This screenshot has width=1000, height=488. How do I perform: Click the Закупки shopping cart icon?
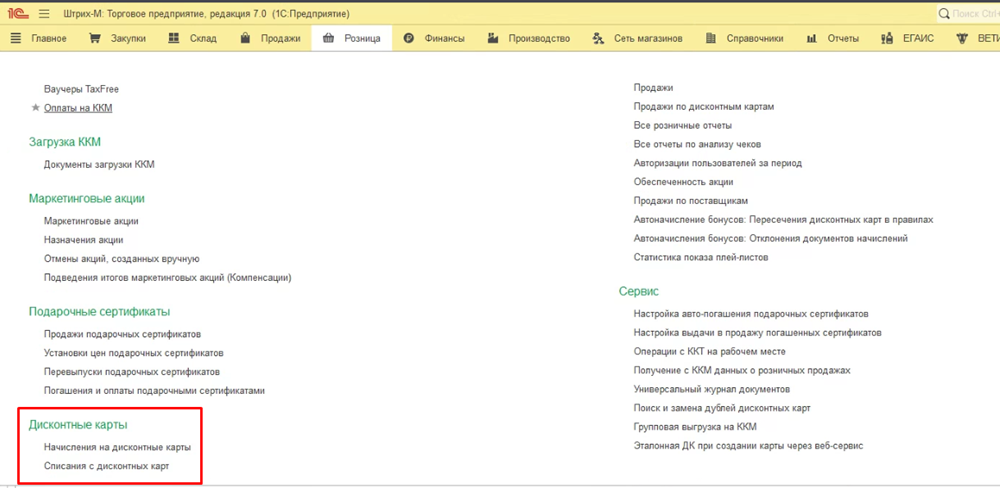coord(95,38)
